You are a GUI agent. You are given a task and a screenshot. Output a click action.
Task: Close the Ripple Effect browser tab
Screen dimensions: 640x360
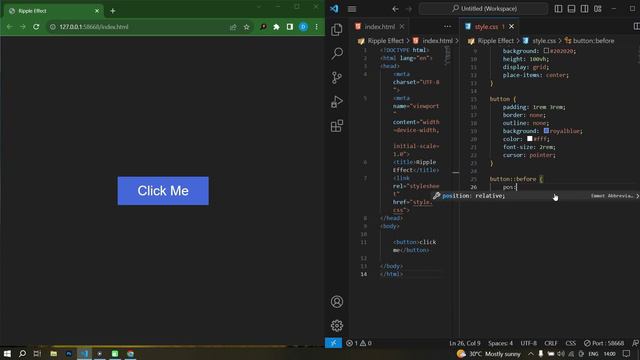click(97, 11)
